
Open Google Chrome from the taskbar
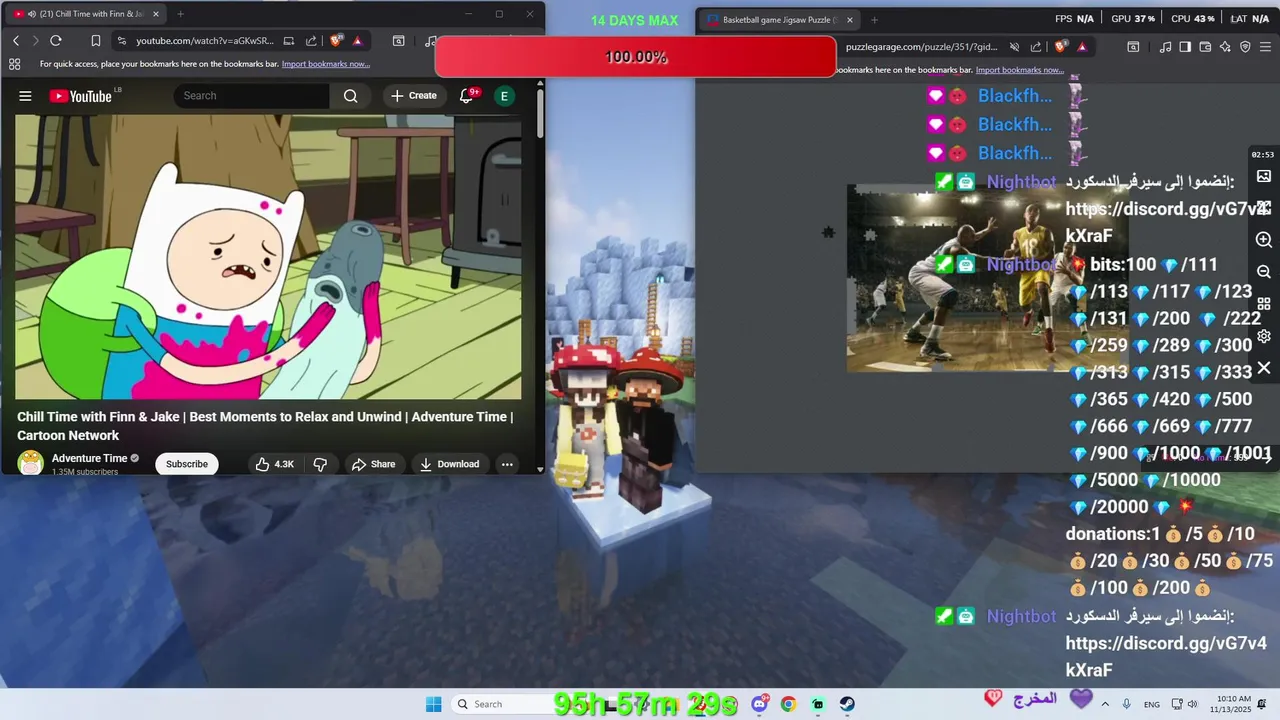click(788, 704)
